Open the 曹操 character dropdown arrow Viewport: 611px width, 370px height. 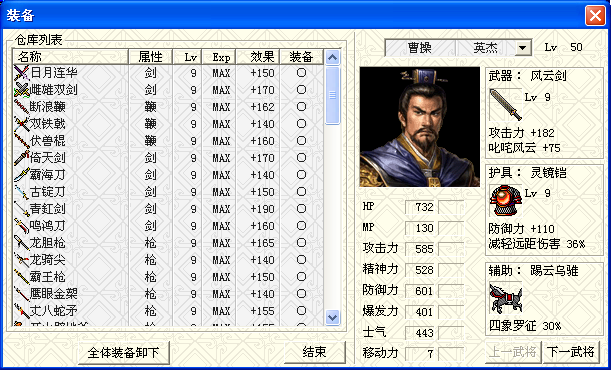(x=523, y=48)
